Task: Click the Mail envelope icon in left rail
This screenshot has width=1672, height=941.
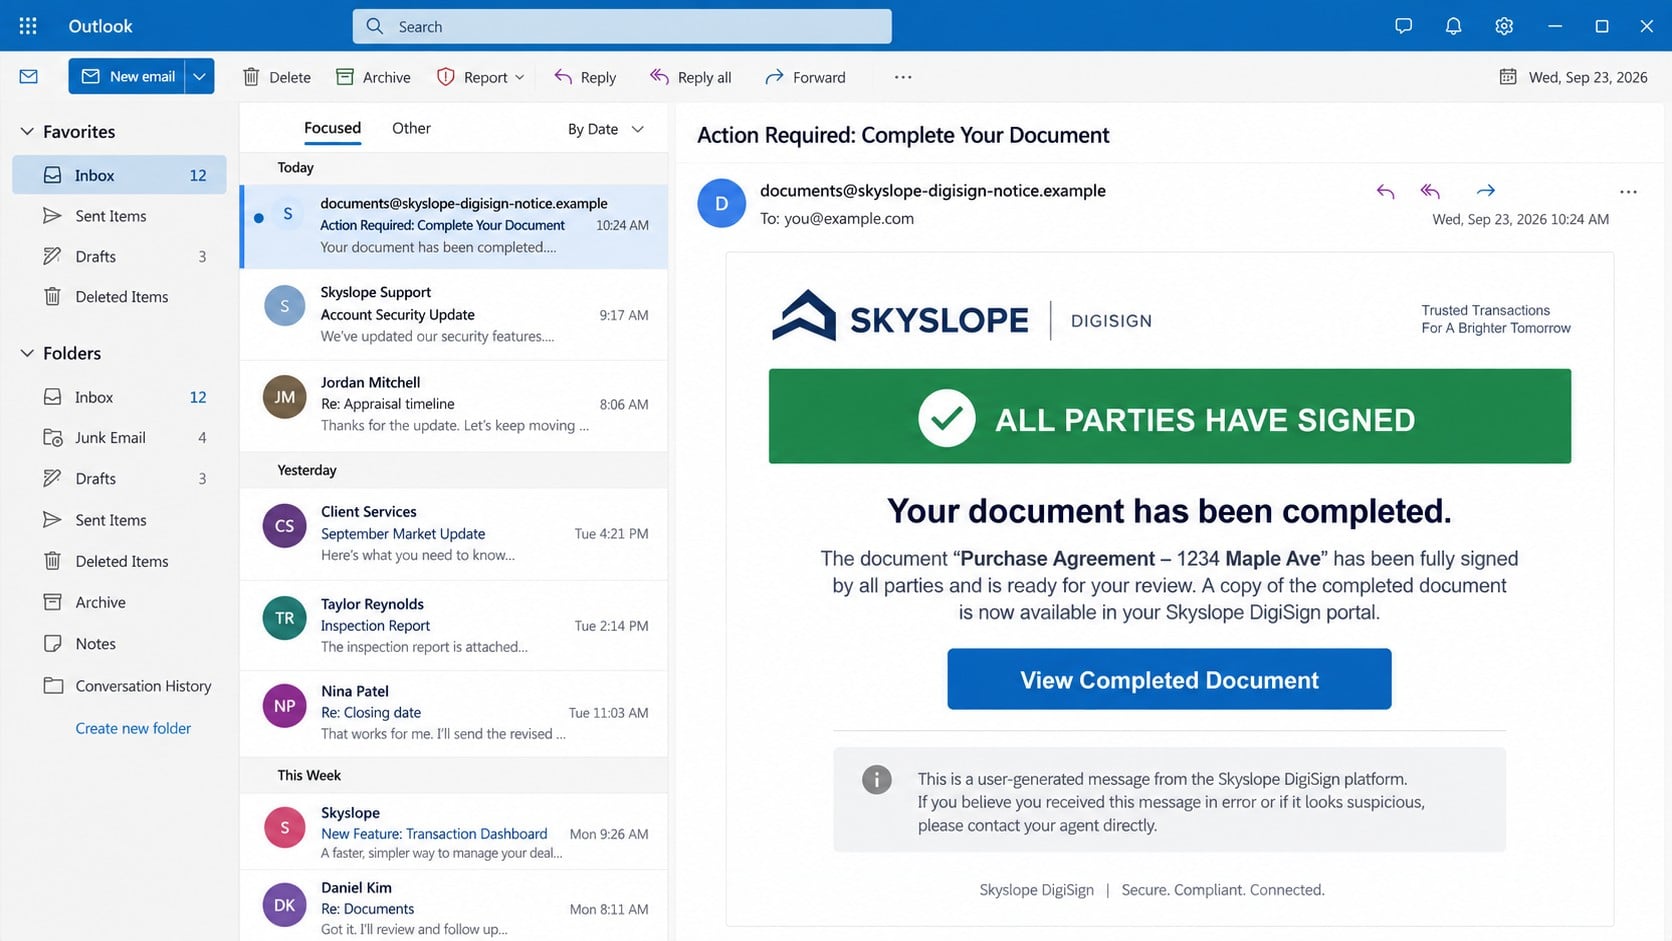Action: pyautogui.click(x=29, y=76)
